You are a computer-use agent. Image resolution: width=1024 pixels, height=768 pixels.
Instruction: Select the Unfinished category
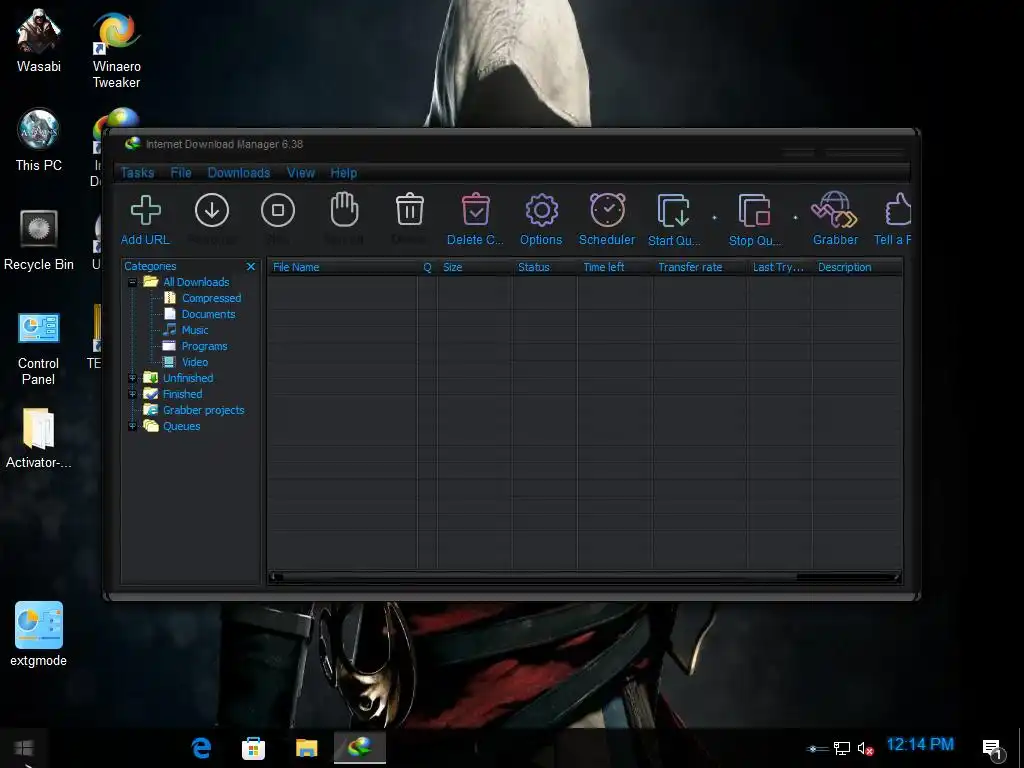188,378
